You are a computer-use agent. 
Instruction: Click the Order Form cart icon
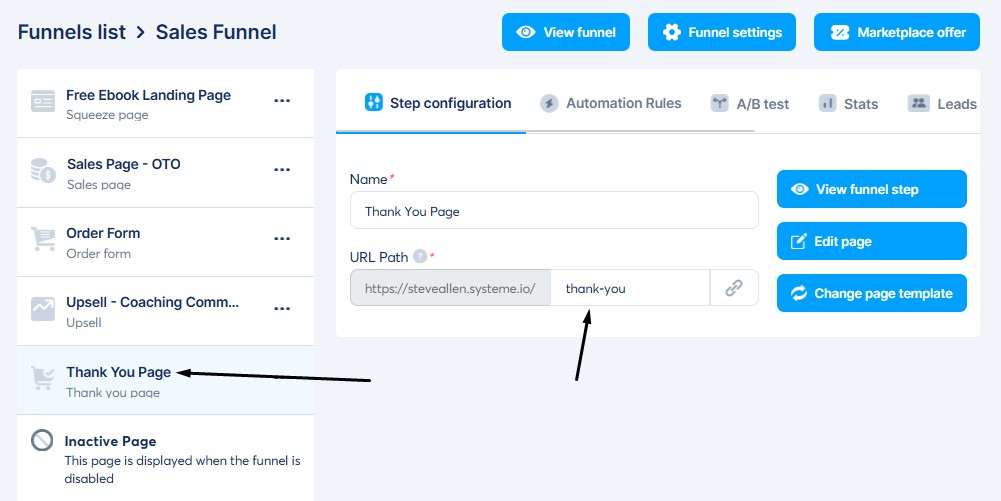coord(43,241)
